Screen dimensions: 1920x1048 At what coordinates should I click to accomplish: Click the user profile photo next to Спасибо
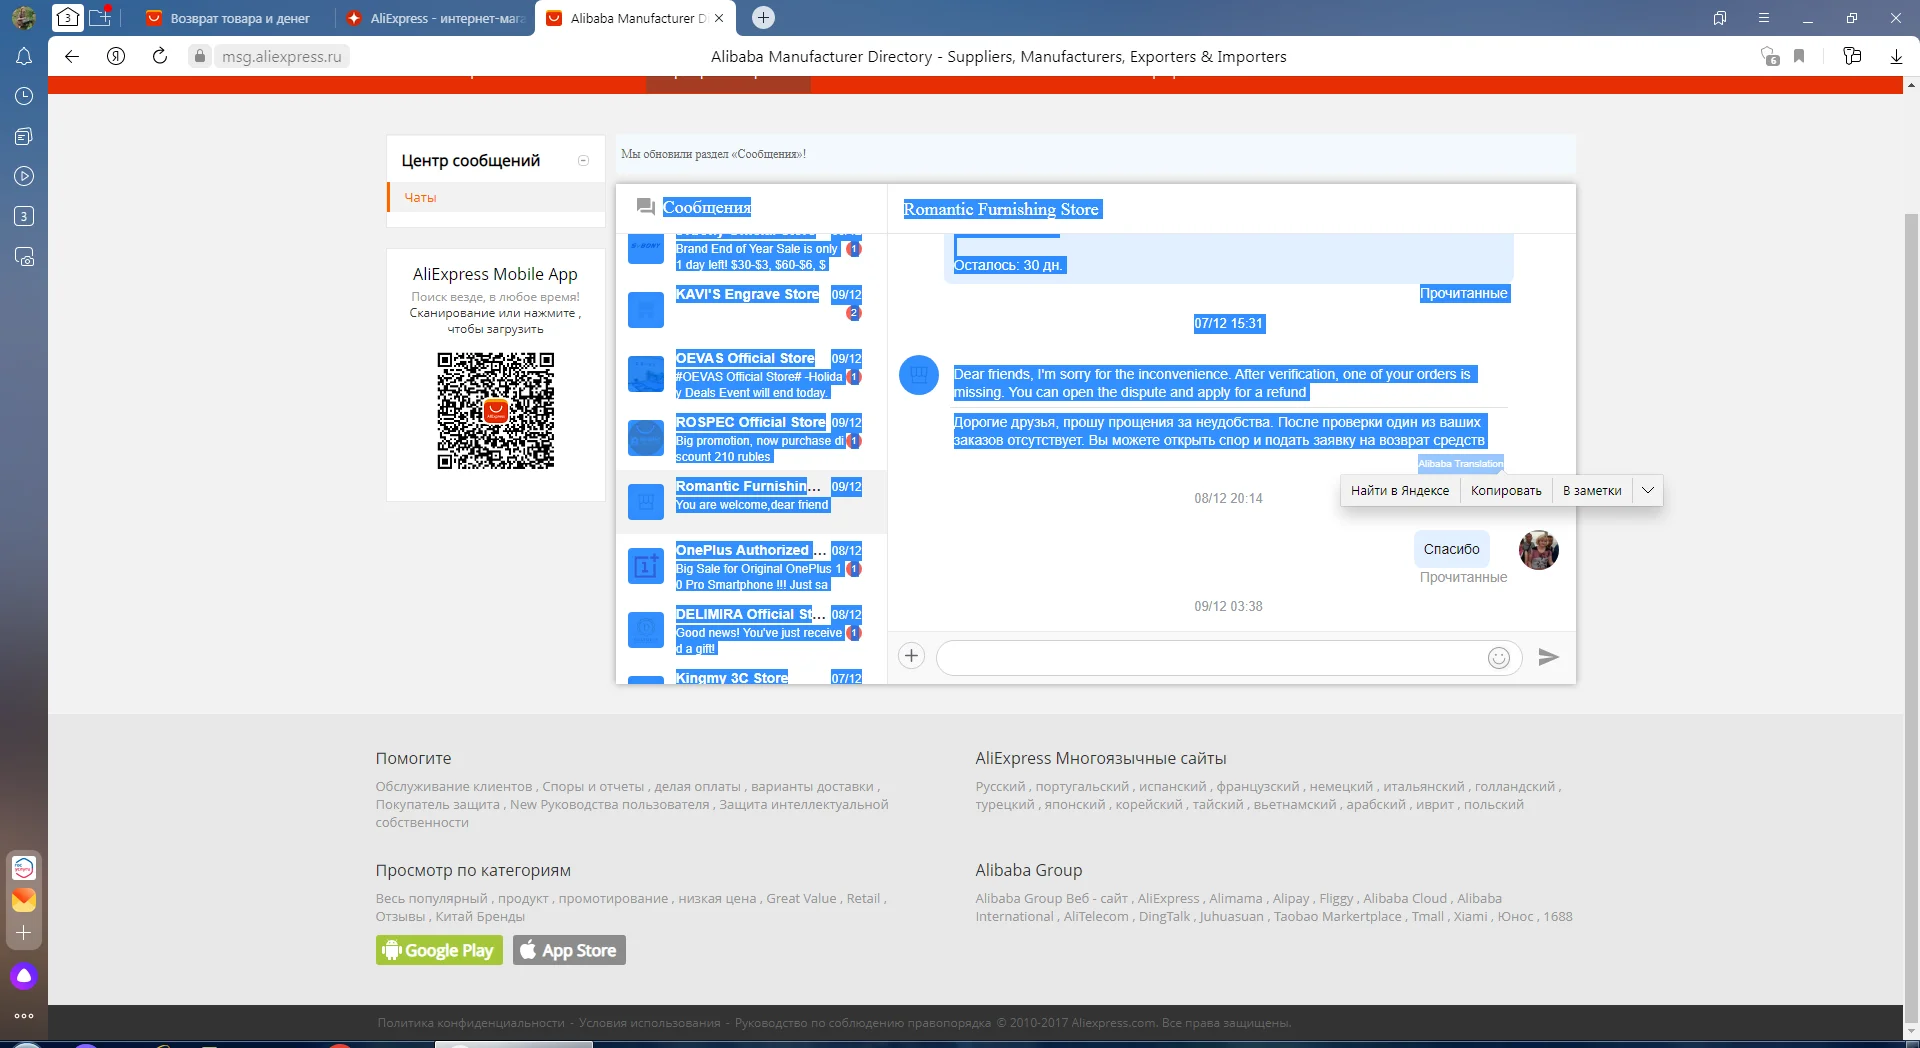(x=1539, y=550)
